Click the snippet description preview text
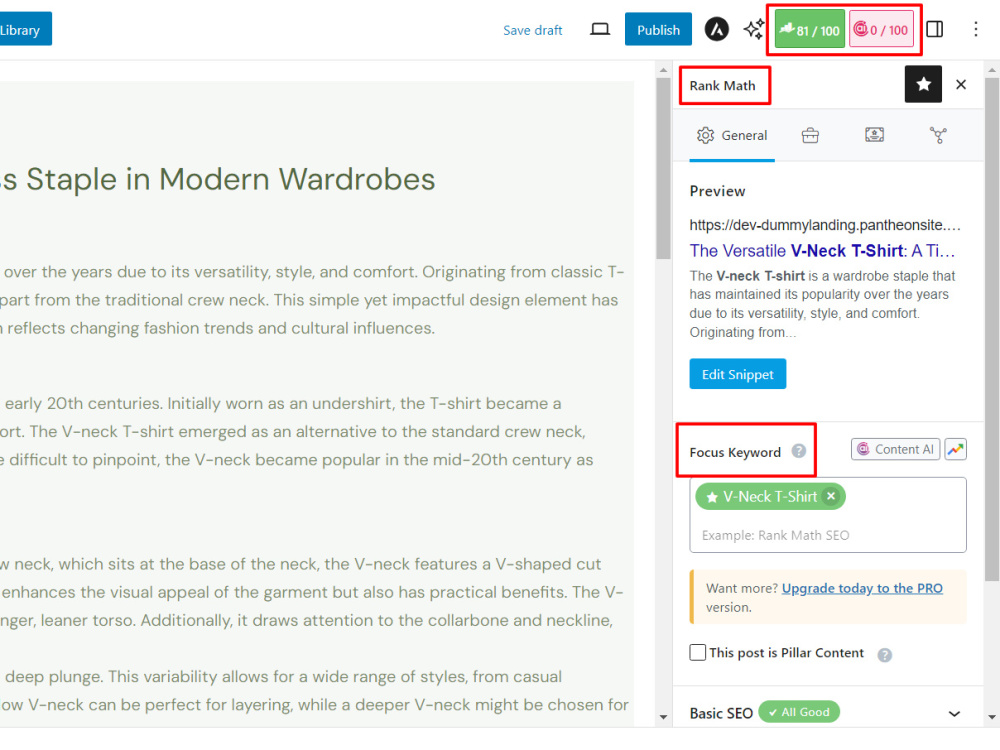The width and height of the screenshot is (1000, 750). coord(822,304)
